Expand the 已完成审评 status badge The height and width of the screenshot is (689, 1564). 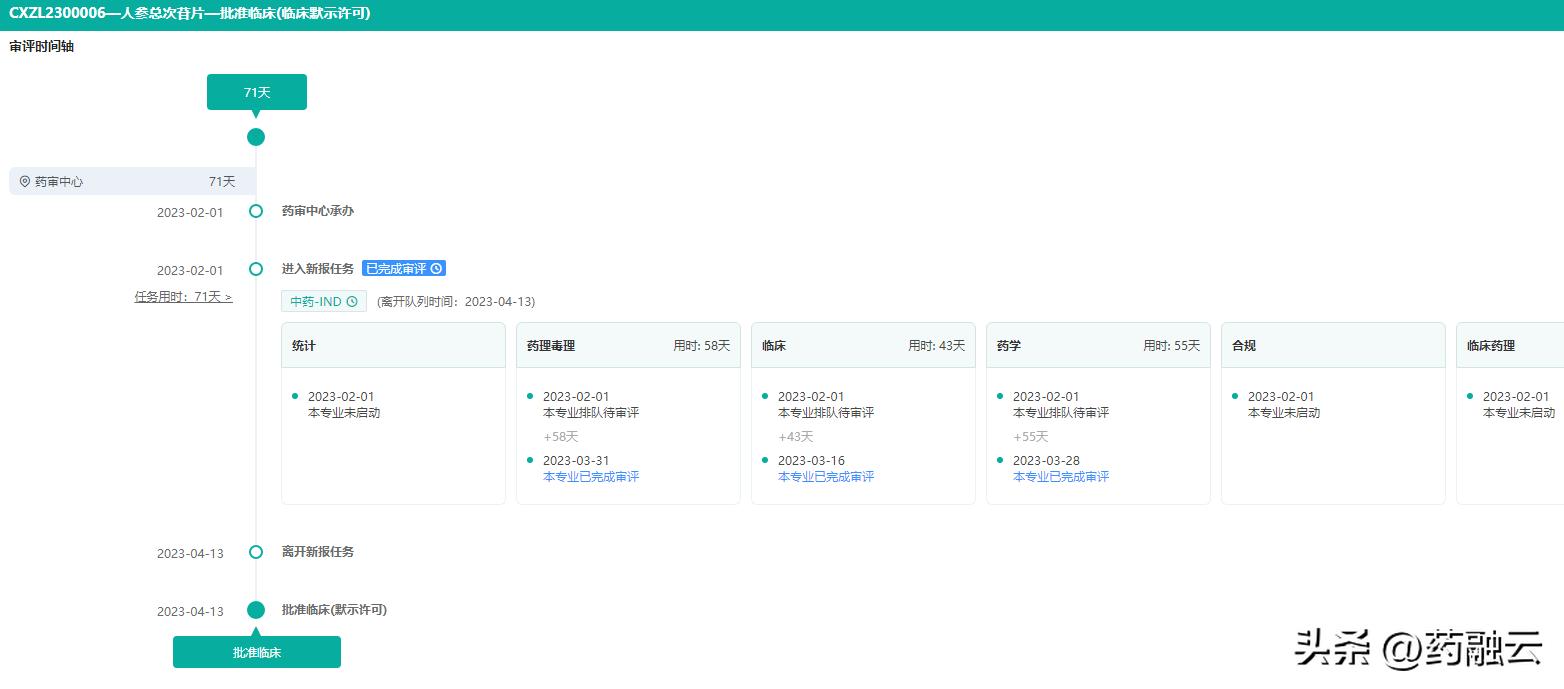pos(404,267)
